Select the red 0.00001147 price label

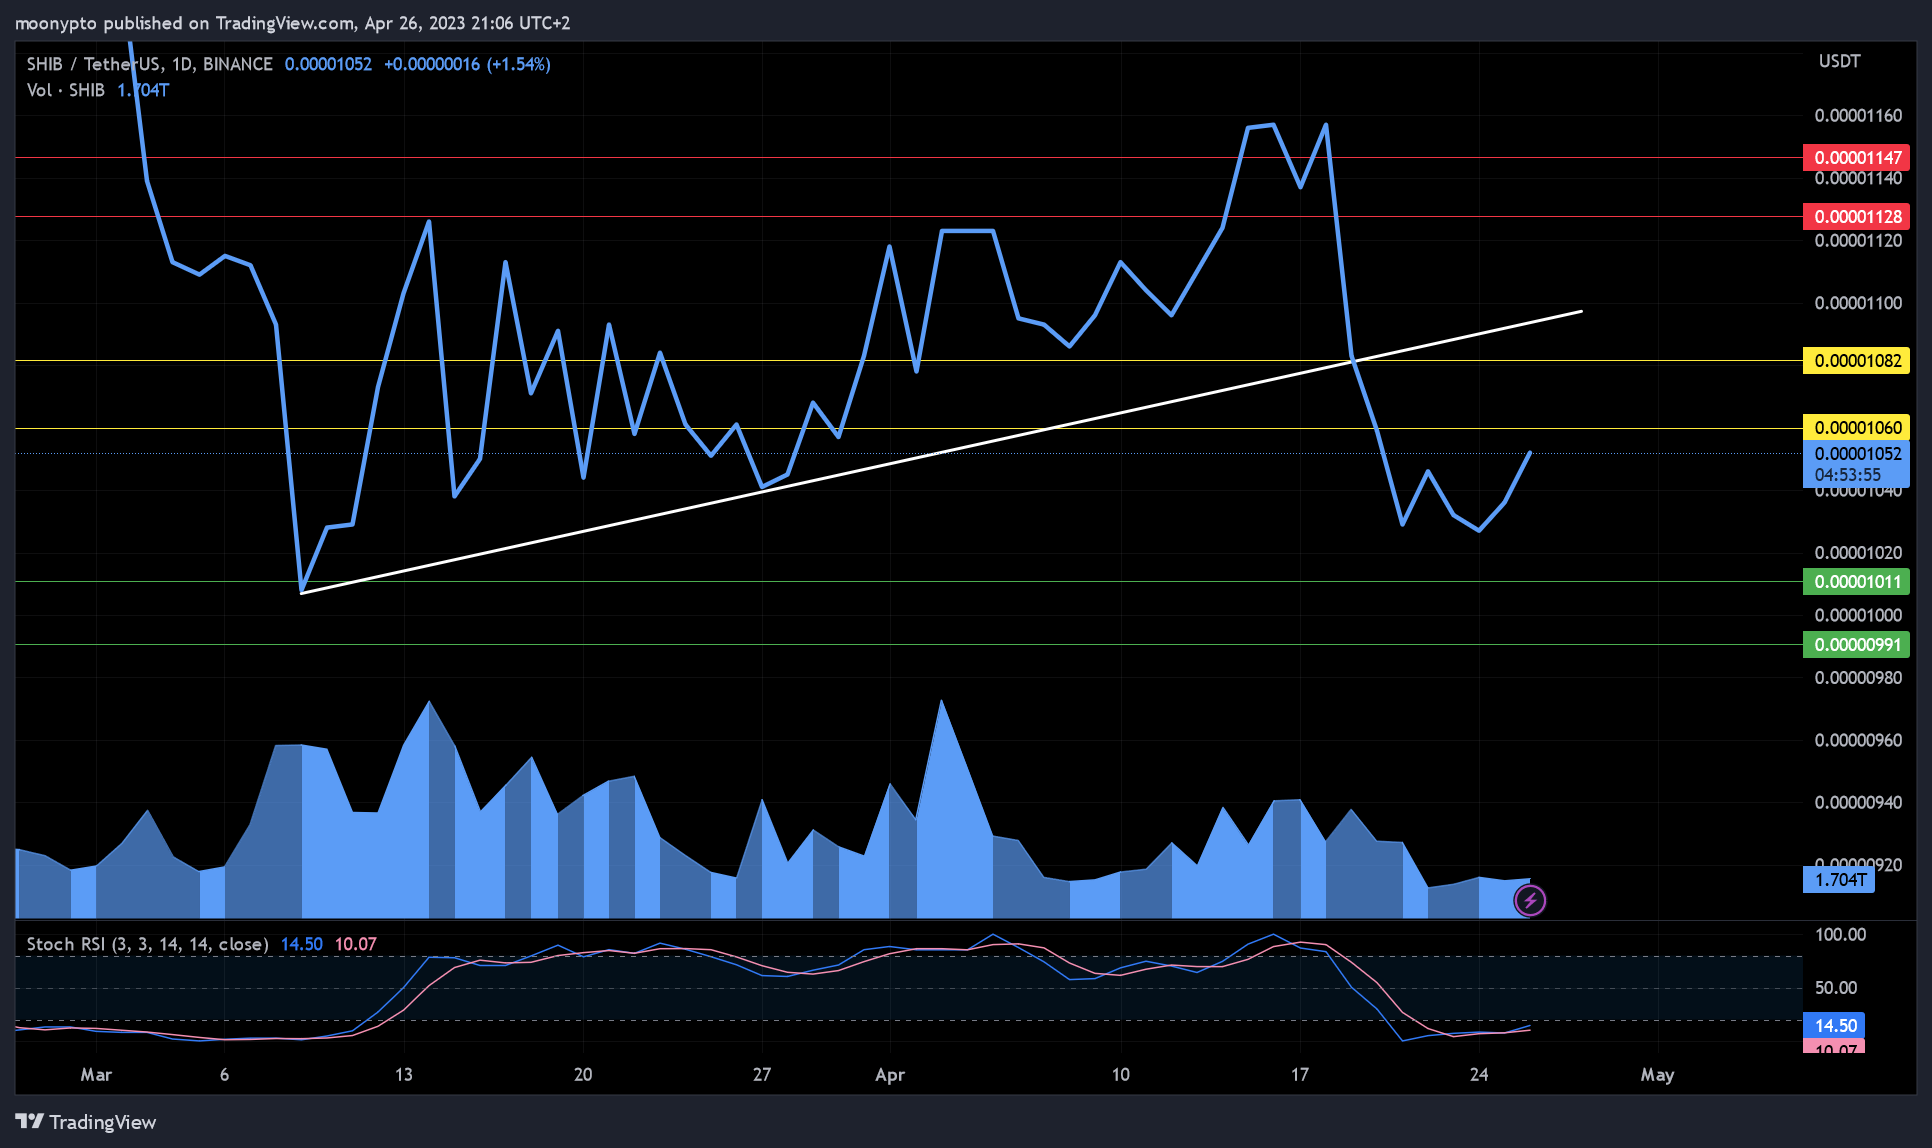click(x=1857, y=158)
